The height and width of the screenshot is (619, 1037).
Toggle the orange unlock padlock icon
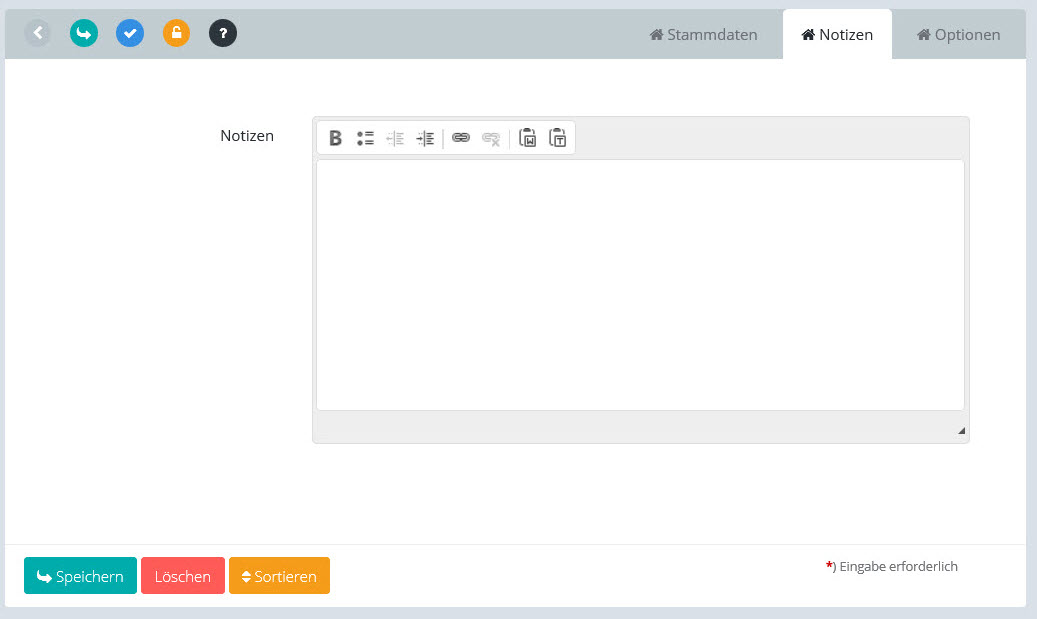(x=176, y=33)
